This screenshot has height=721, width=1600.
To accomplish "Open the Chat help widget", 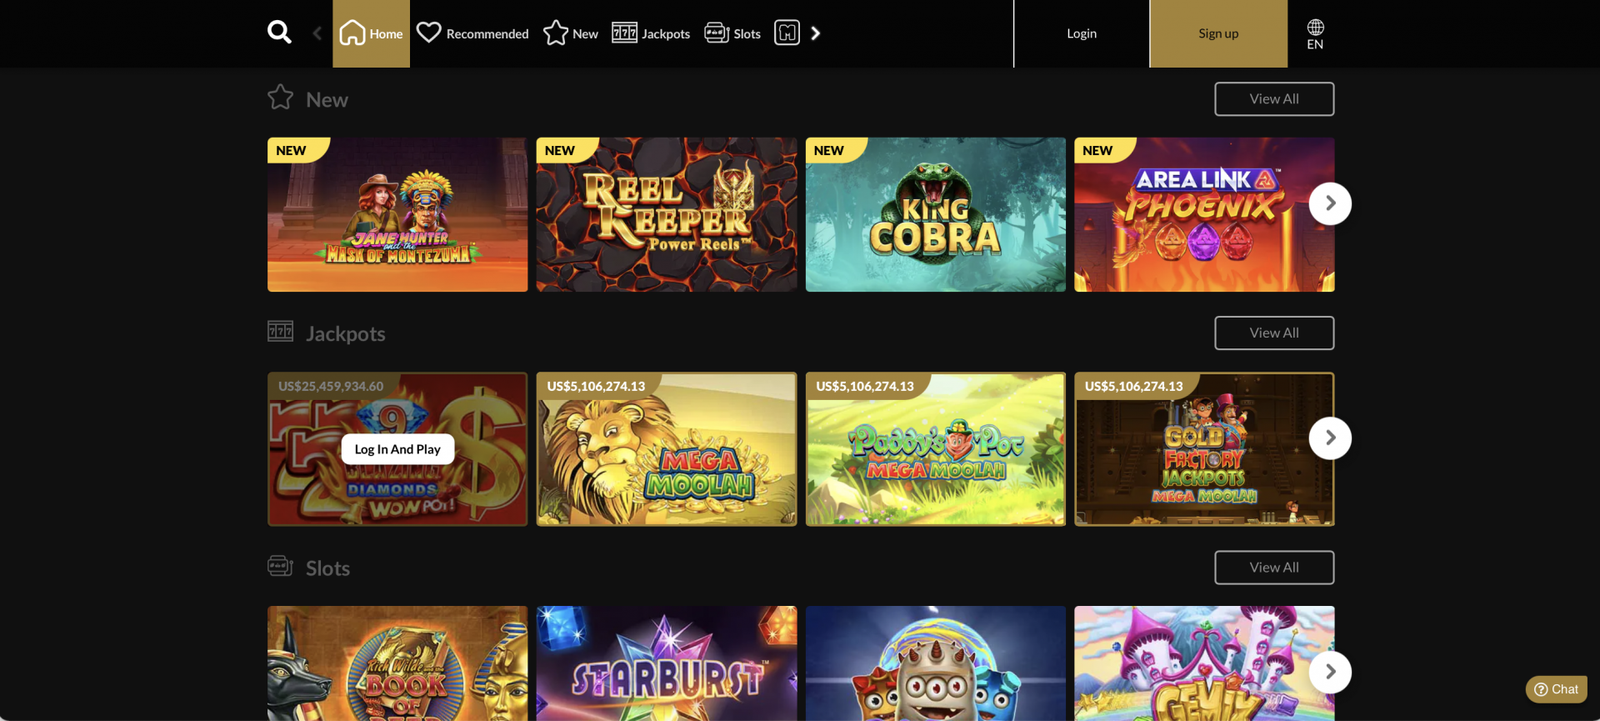I will click(x=1556, y=689).
